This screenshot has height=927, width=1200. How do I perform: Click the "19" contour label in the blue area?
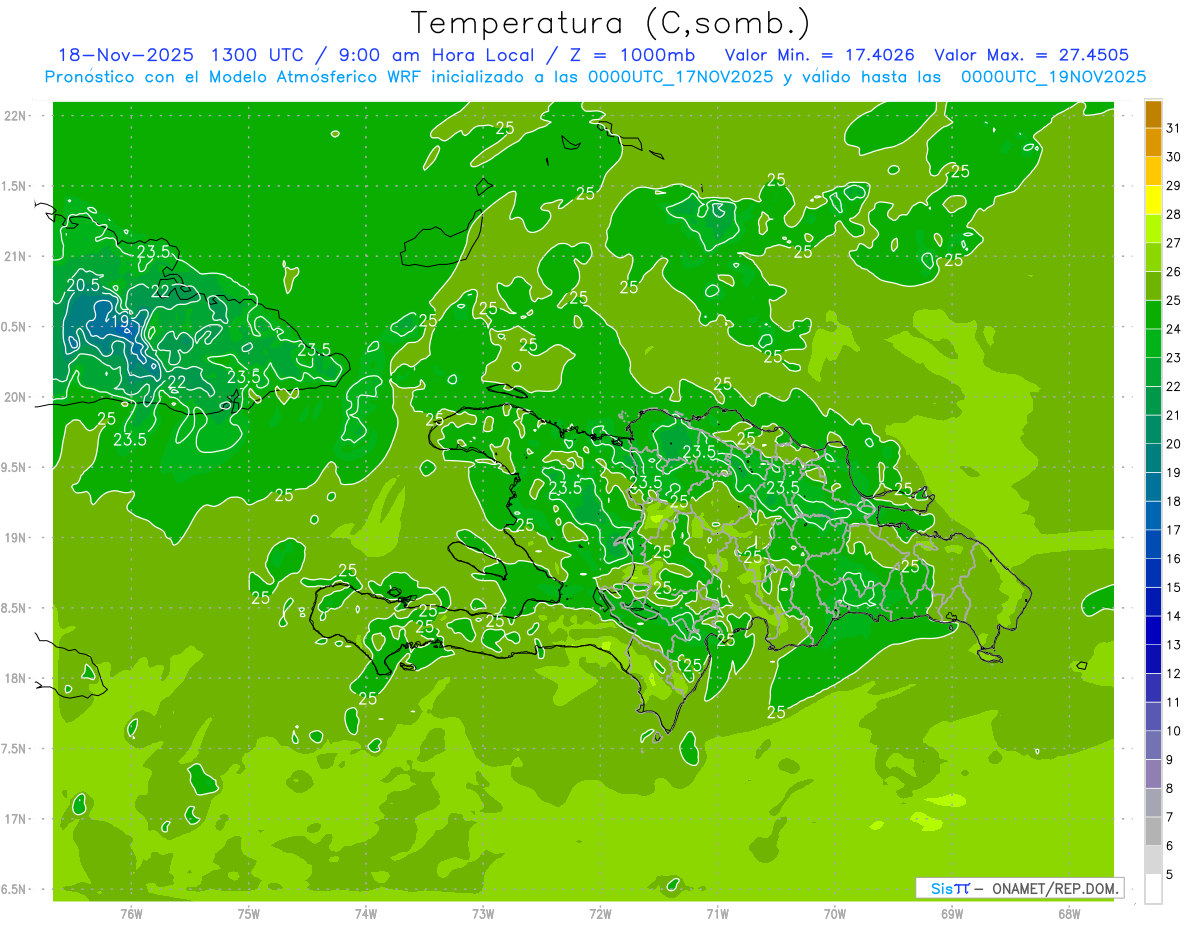(x=120, y=322)
